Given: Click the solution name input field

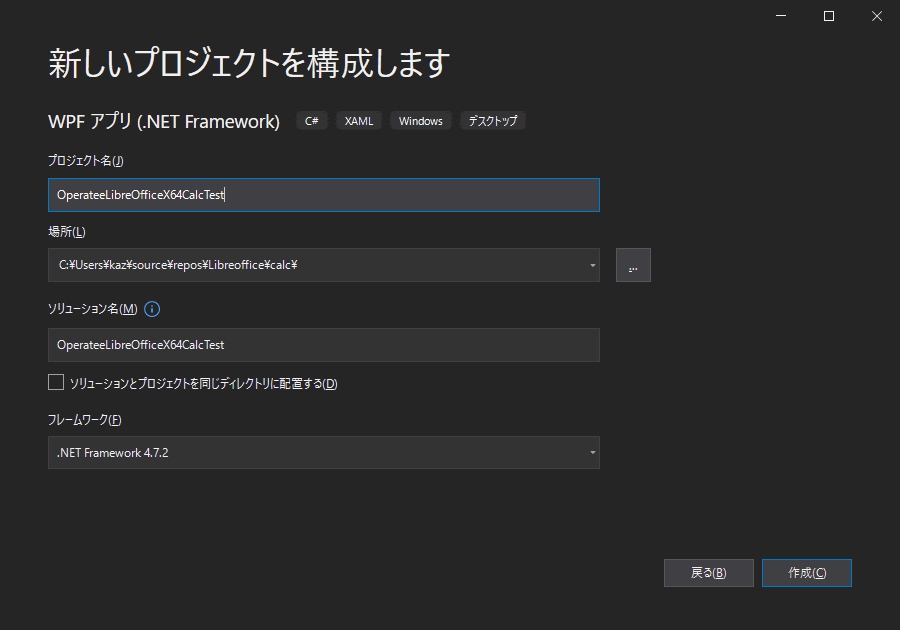Looking at the screenshot, I should pos(324,345).
